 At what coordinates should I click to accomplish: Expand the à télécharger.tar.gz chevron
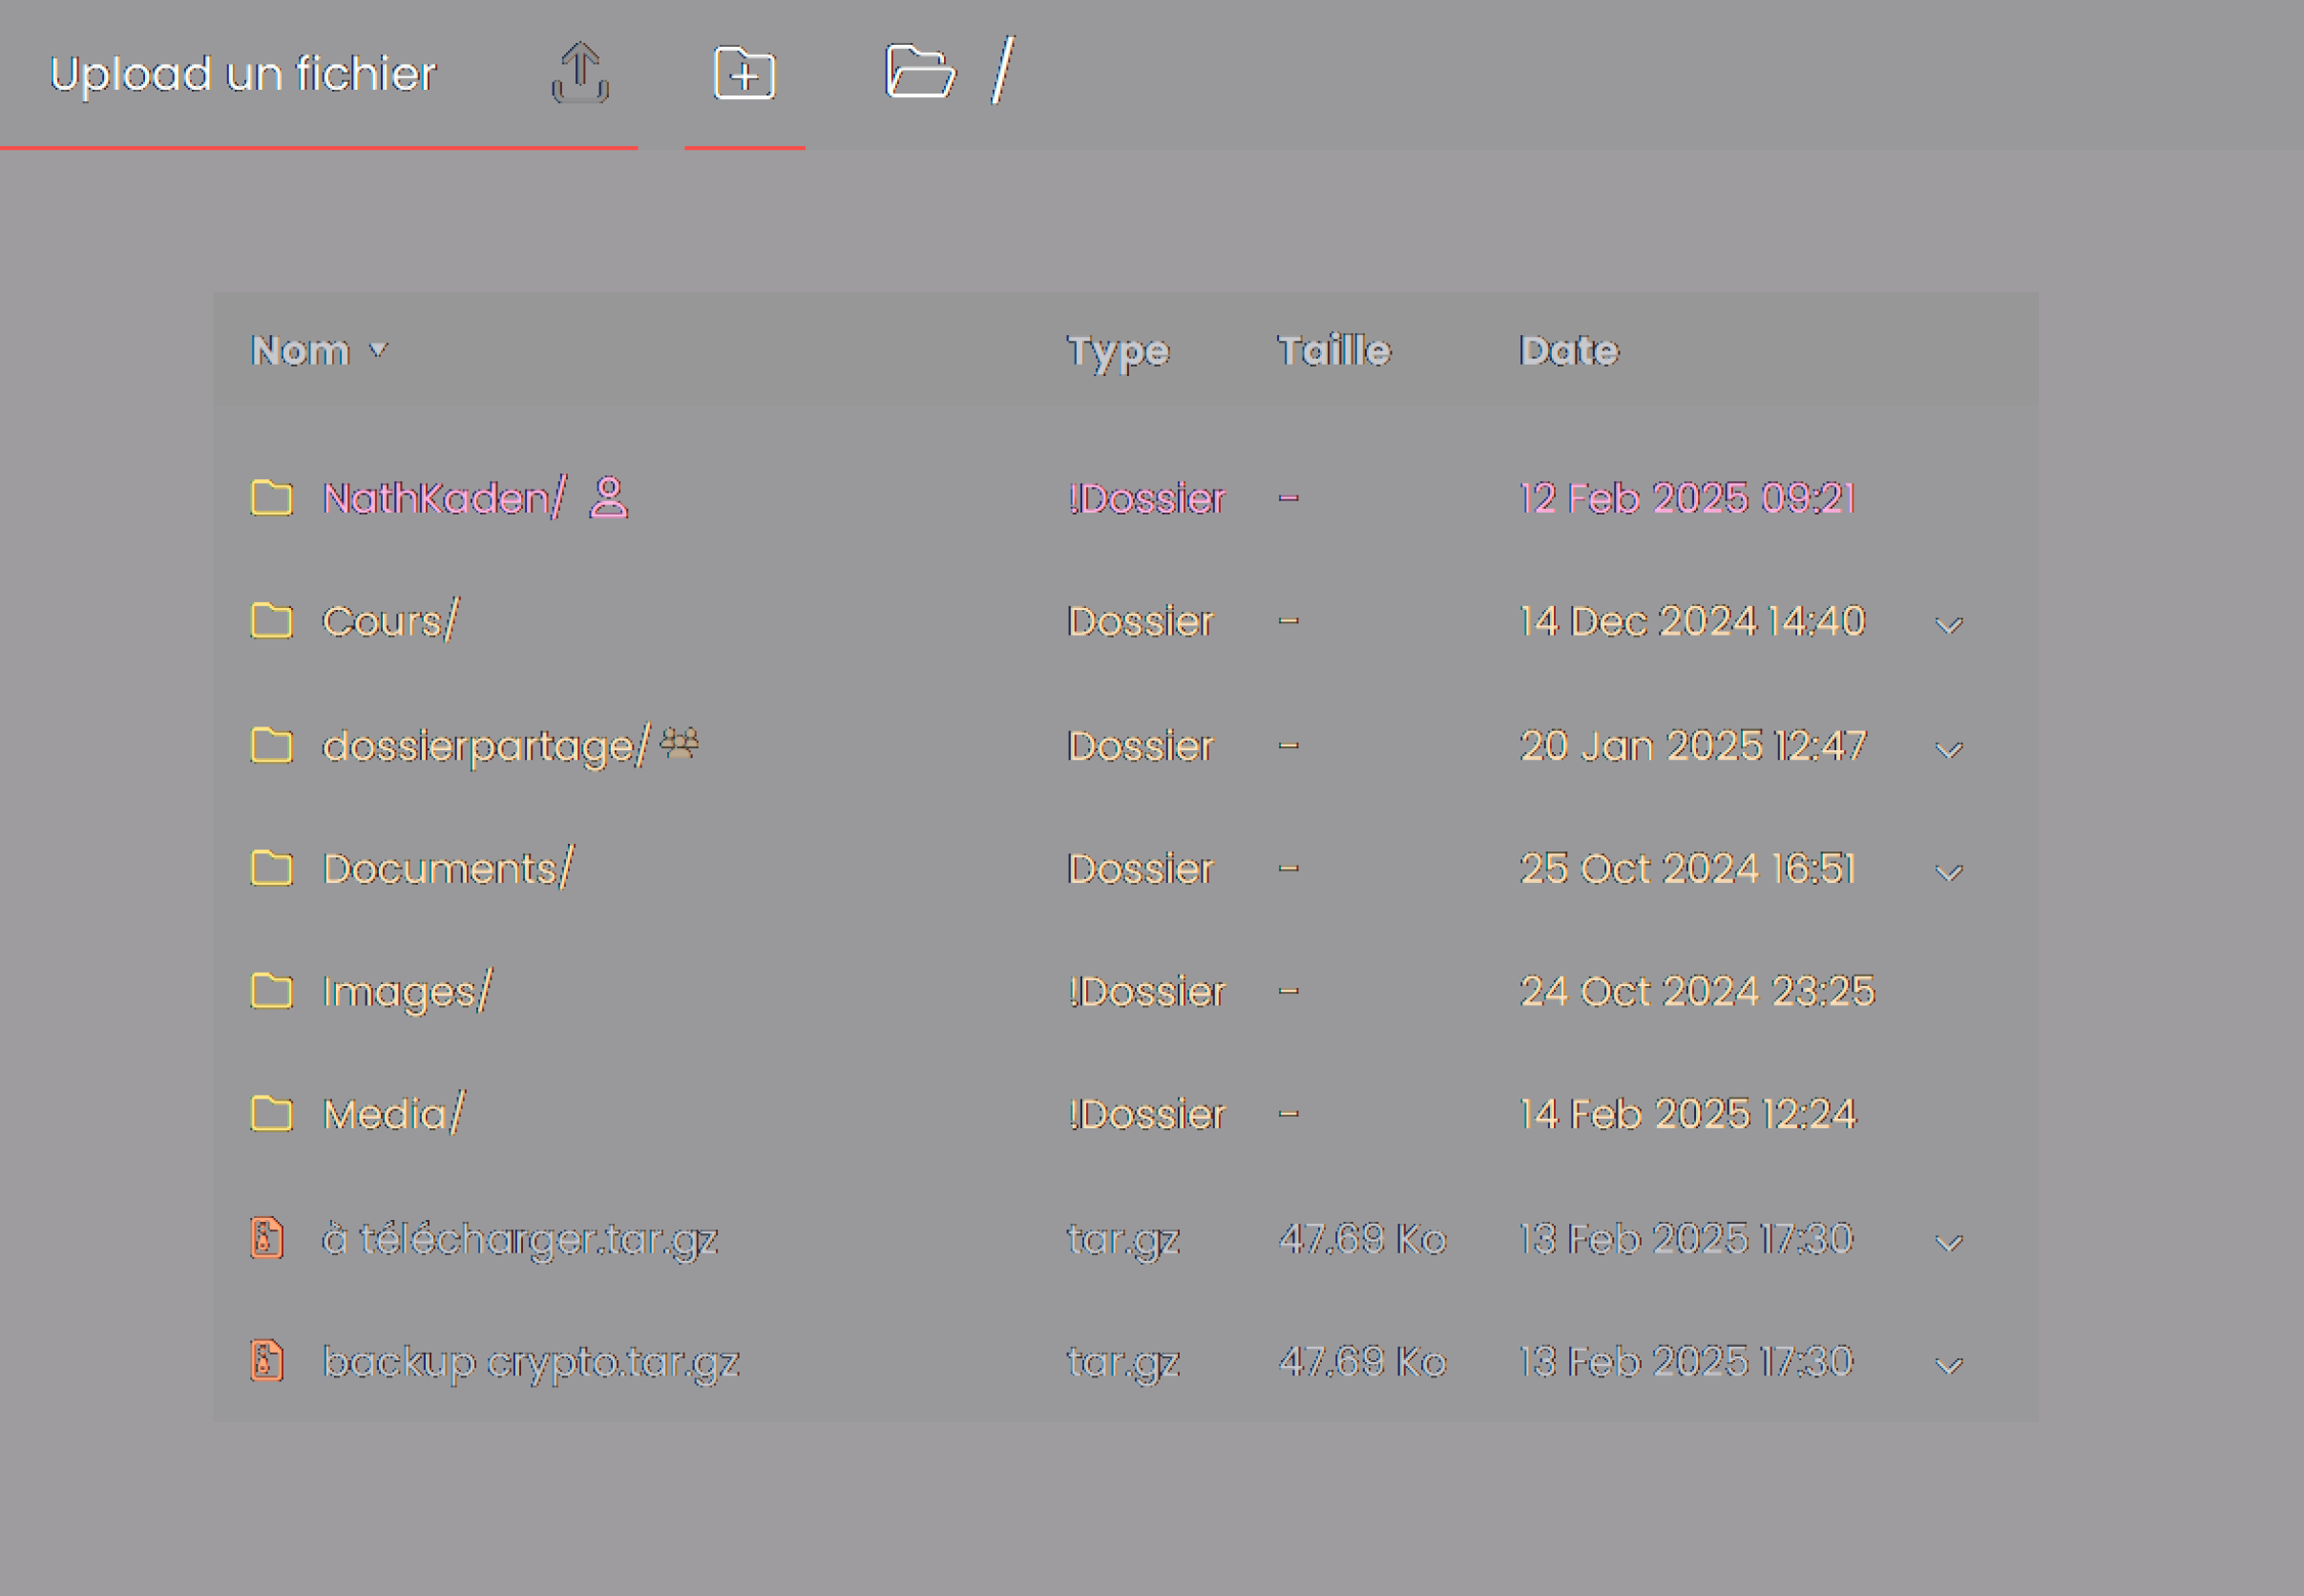point(1948,1243)
